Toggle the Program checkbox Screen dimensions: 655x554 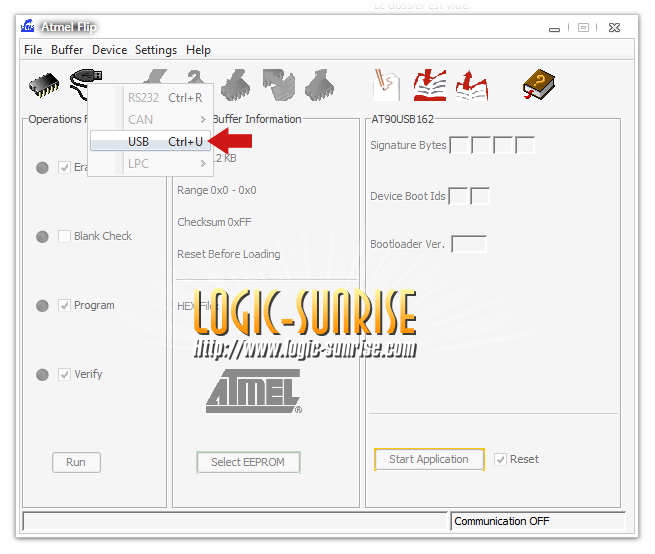(64, 305)
